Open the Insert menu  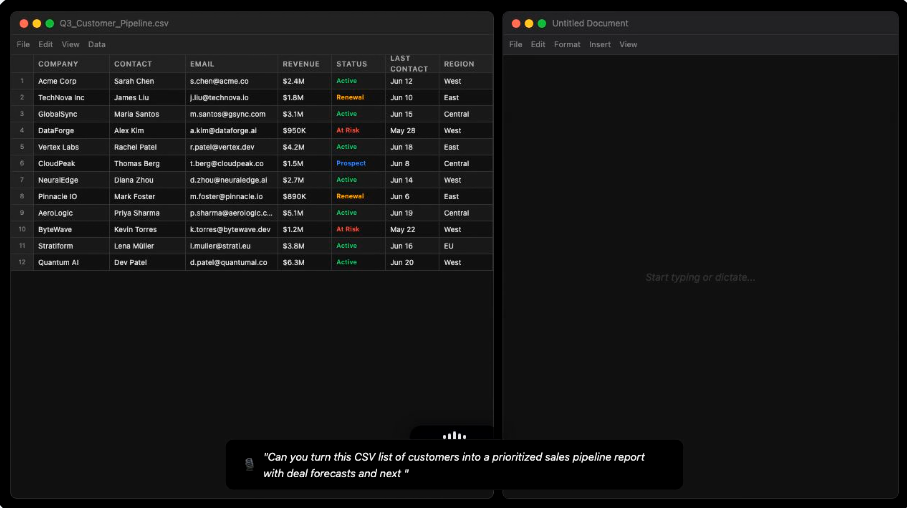[x=600, y=44]
